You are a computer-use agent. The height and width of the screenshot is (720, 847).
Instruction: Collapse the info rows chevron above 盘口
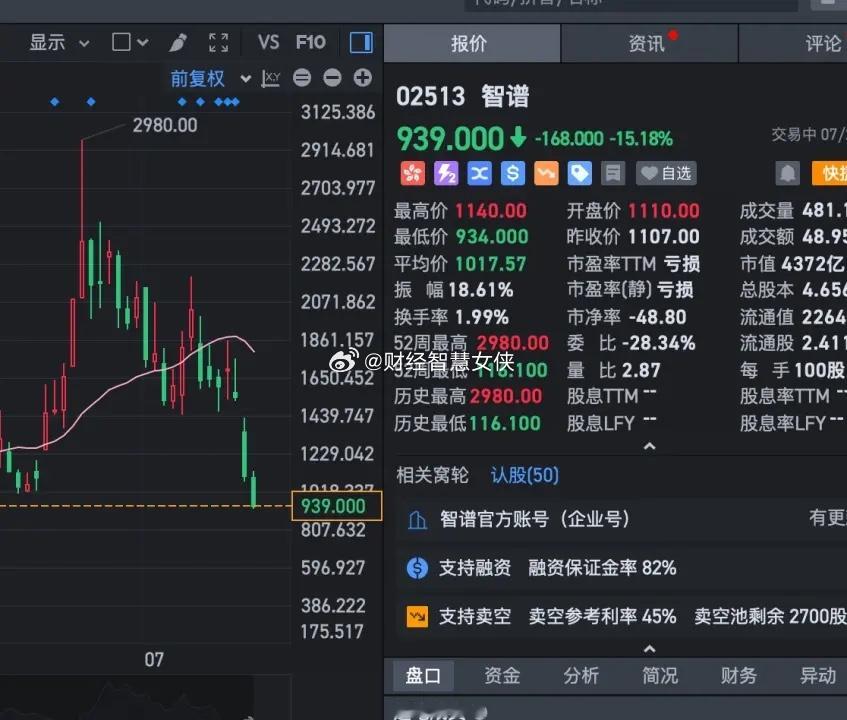(650, 649)
